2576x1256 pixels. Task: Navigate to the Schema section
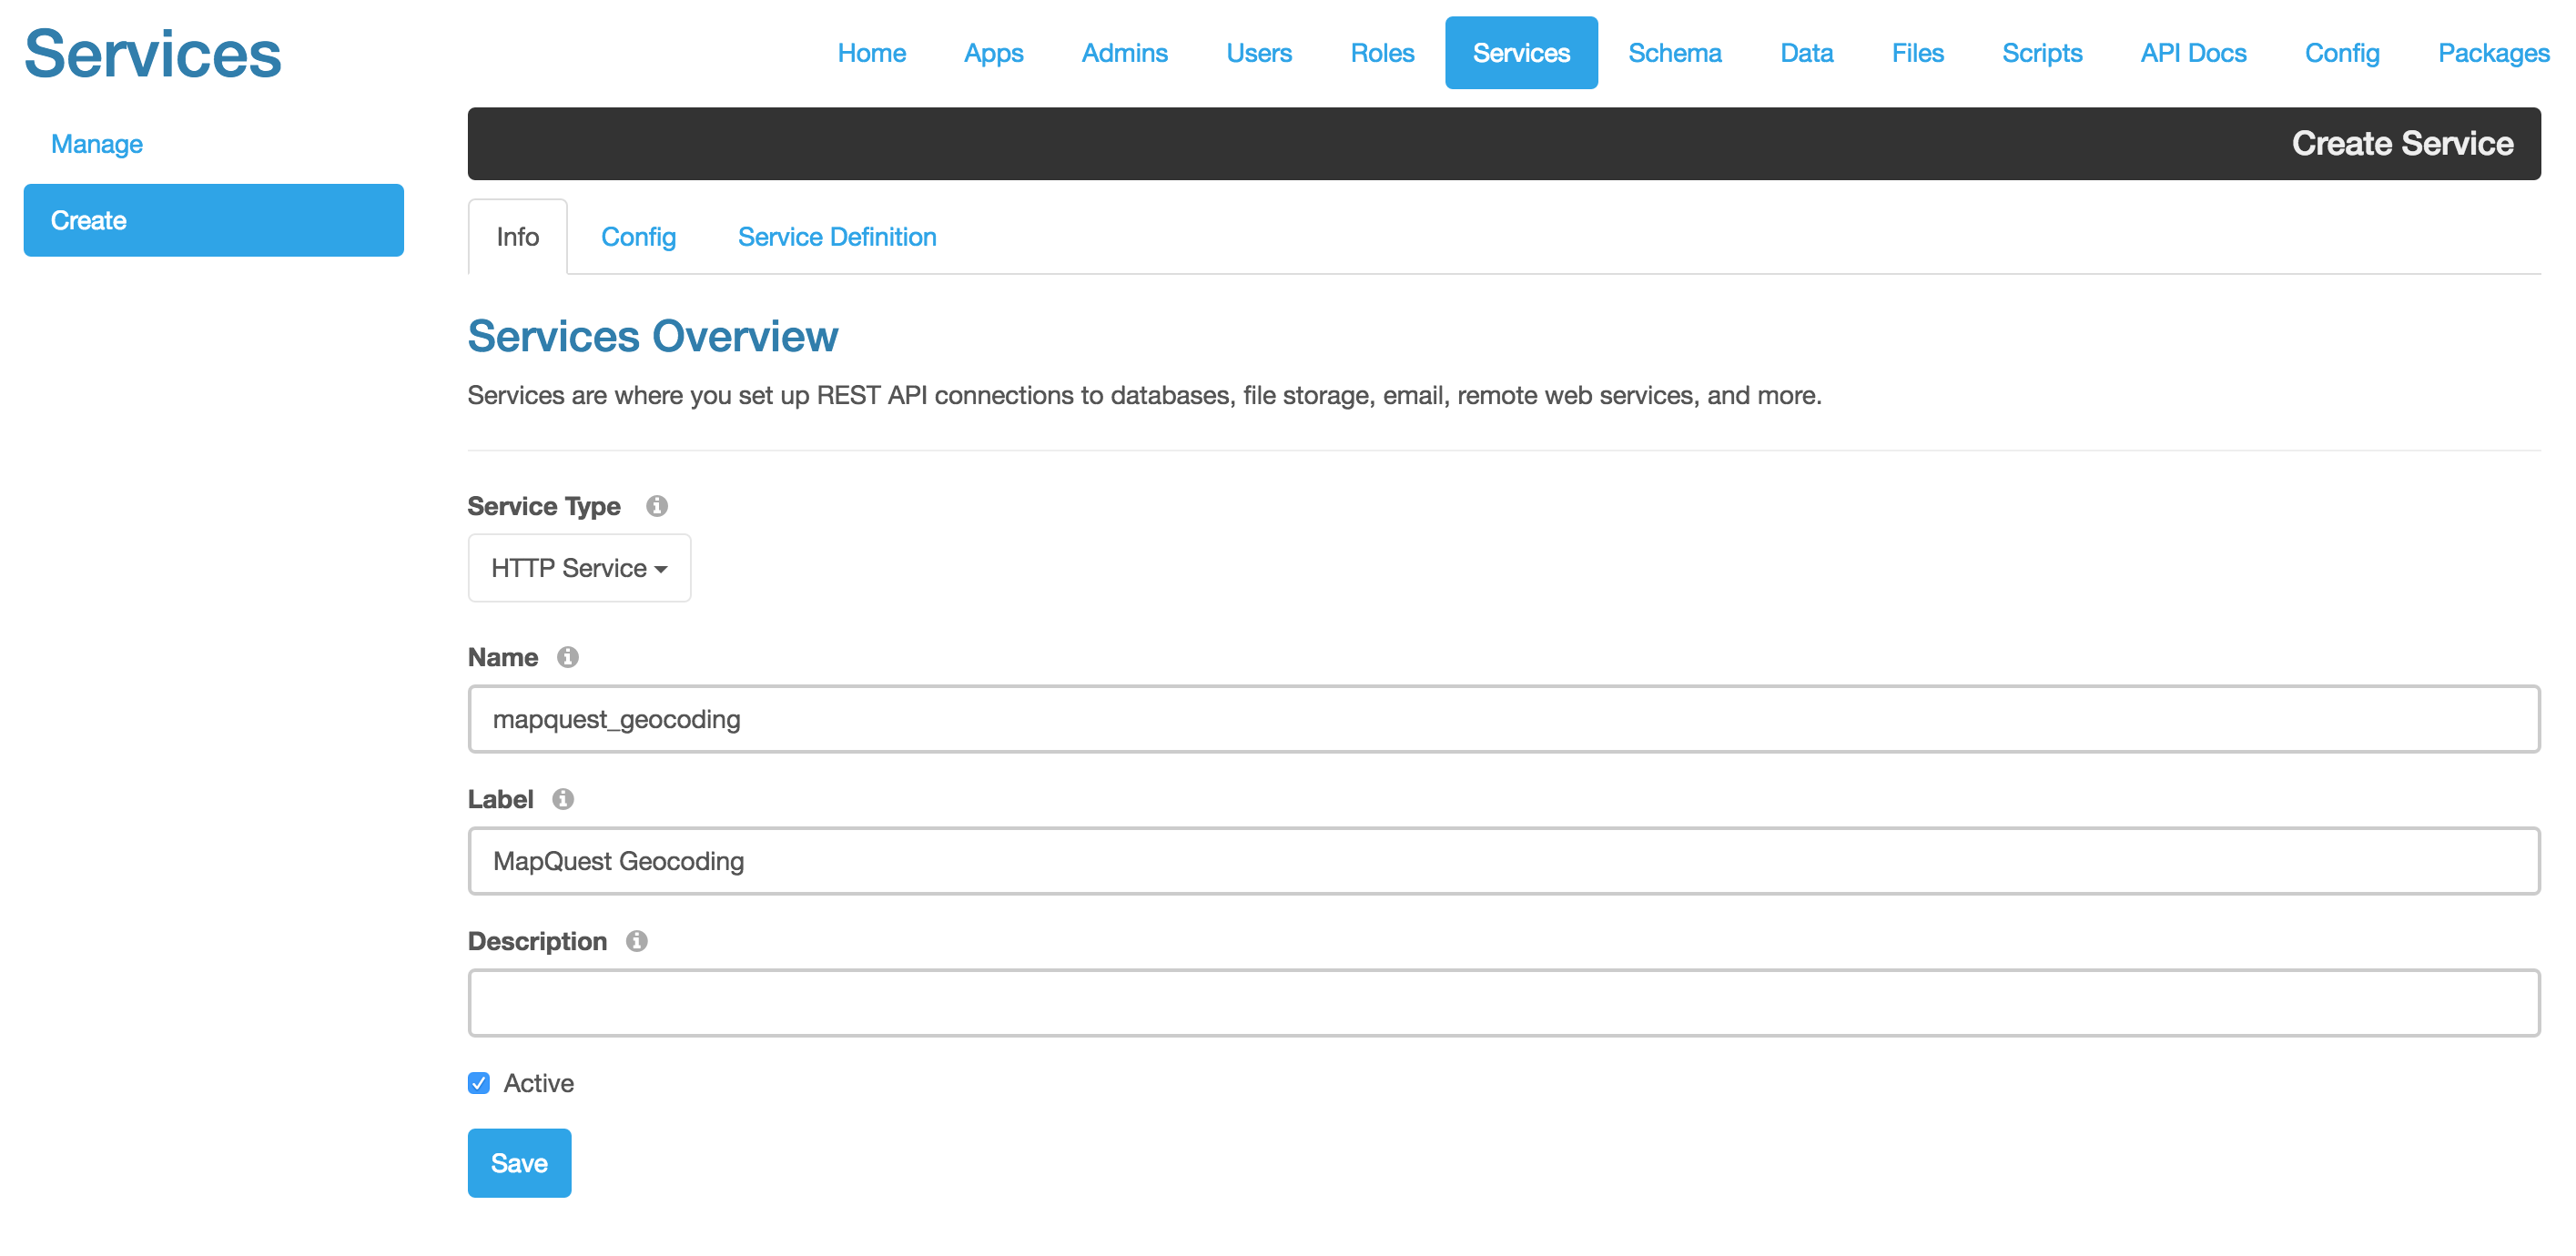[x=1675, y=53]
